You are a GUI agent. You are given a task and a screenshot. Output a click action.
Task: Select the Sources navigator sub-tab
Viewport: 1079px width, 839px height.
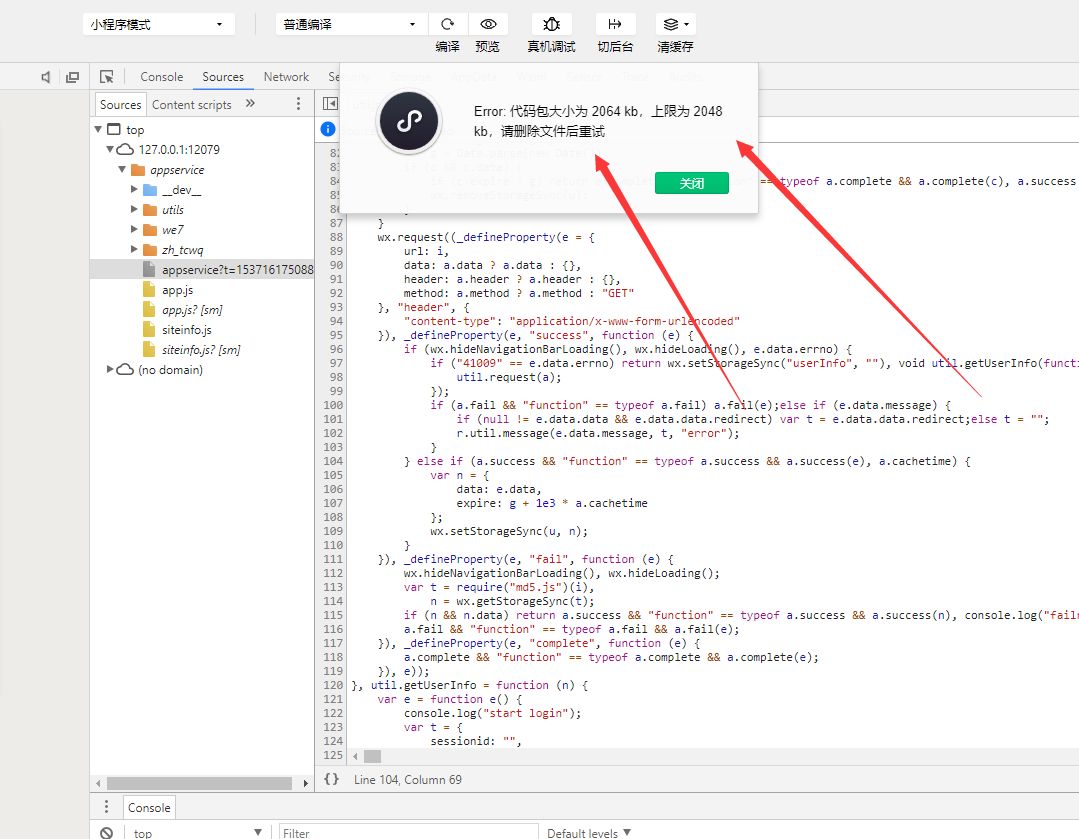click(120, 105)
